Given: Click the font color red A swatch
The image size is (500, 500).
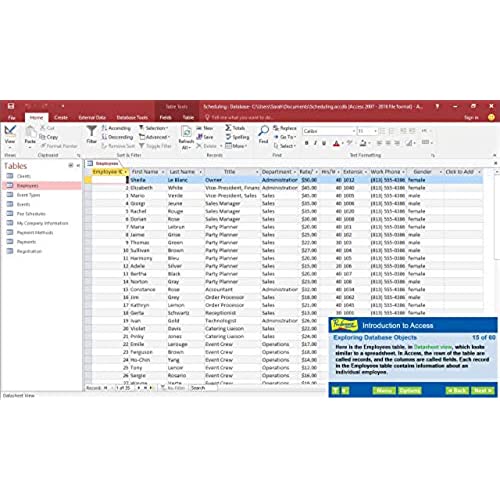Looking at the screenshot, I should tap(336, 143).
